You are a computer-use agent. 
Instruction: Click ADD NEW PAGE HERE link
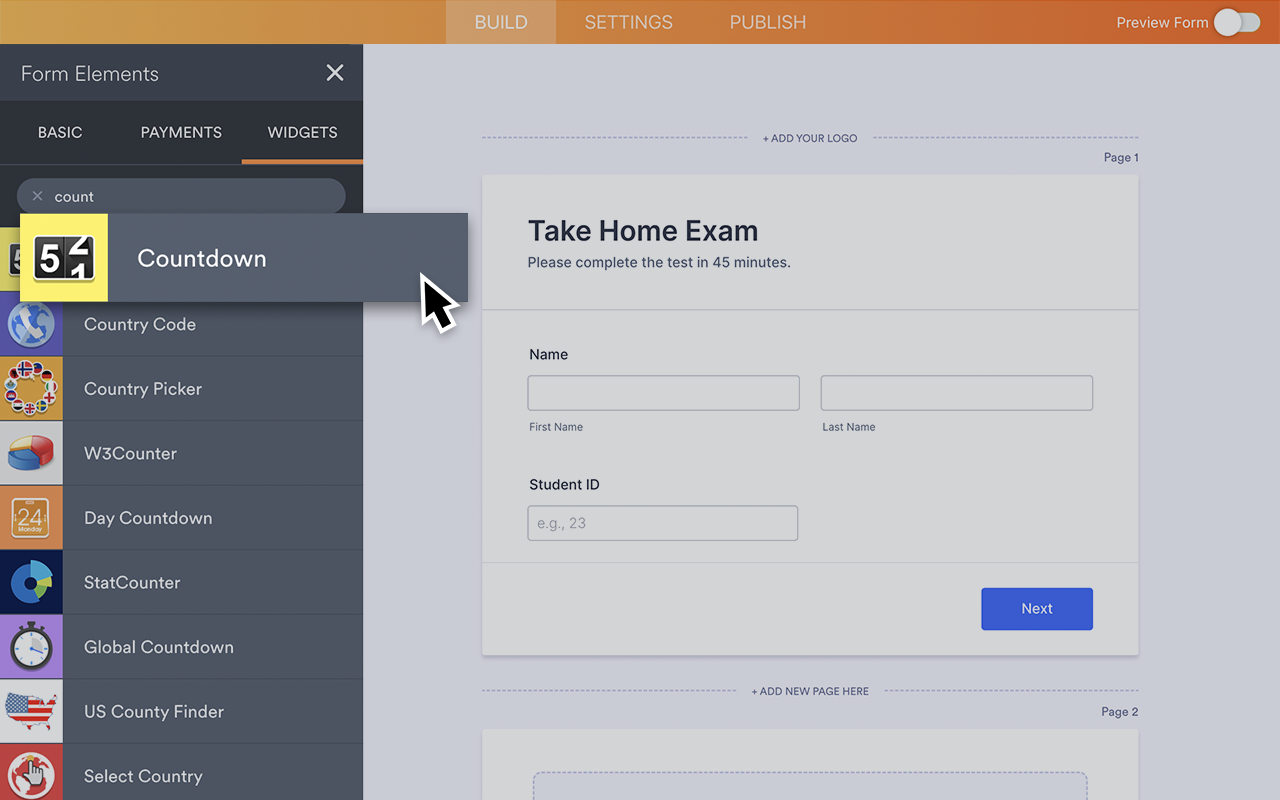[810, 690]
